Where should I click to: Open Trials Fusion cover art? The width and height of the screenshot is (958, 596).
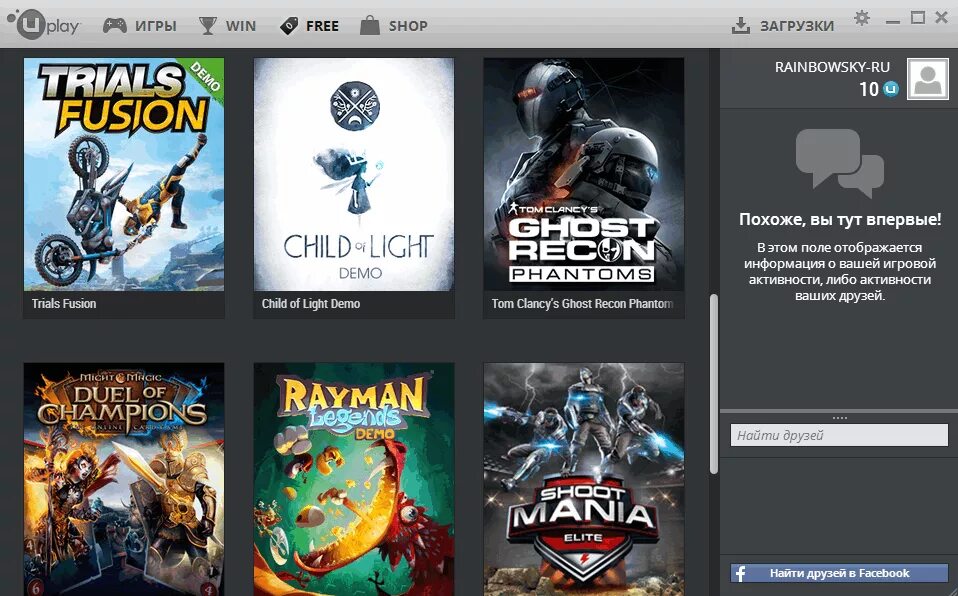pyautogui.click(x=124, y=174)
